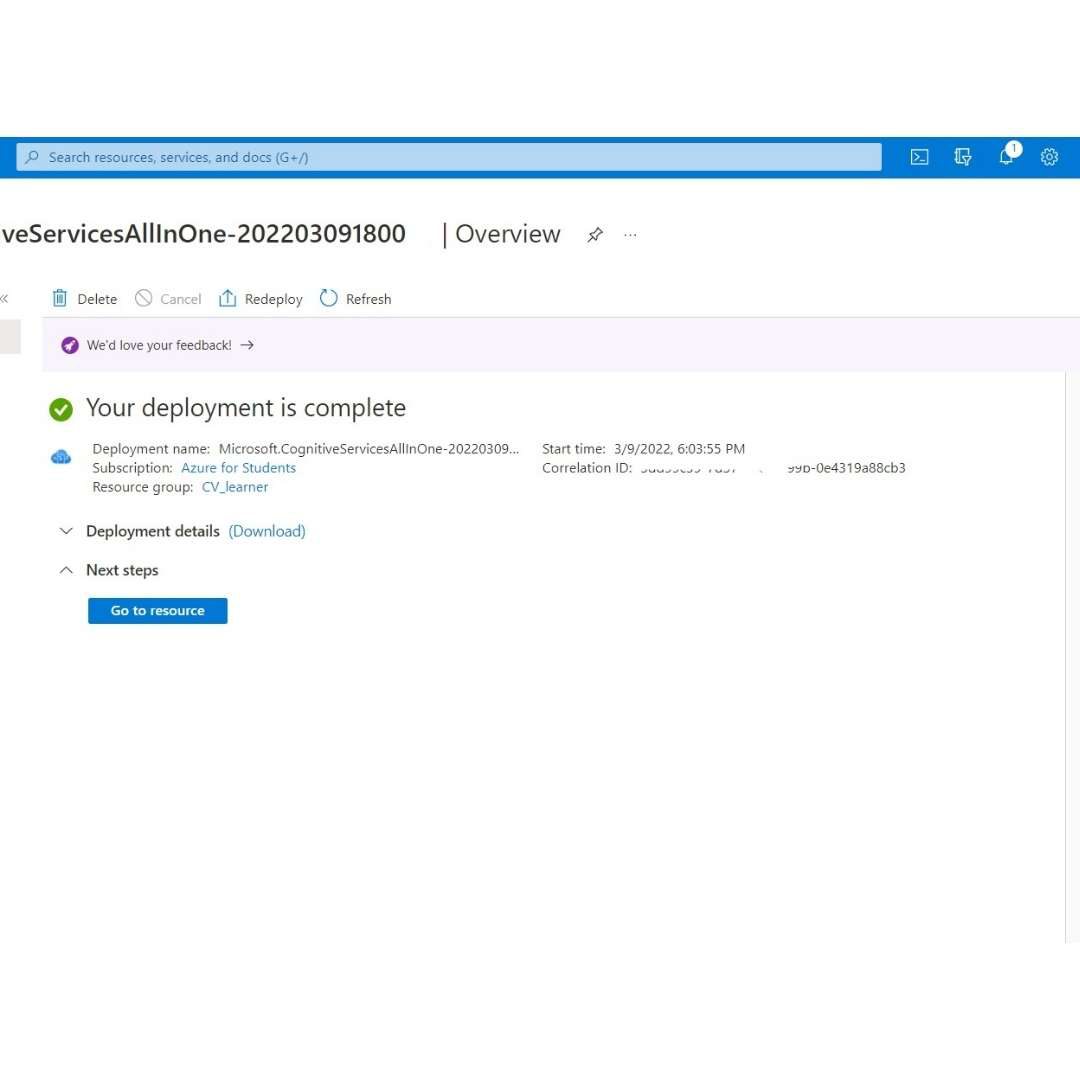
Task: Open portal settings gear
Action: click(x=1049, y=157)
